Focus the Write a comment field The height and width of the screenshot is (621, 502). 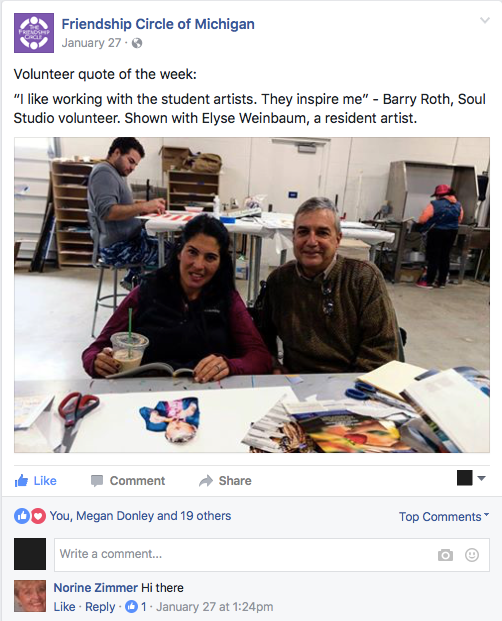[x=272, y=554]
